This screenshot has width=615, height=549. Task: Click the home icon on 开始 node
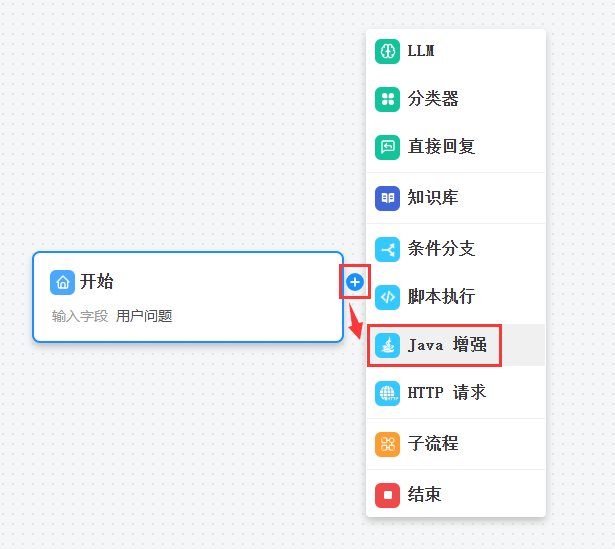[62, 282]
